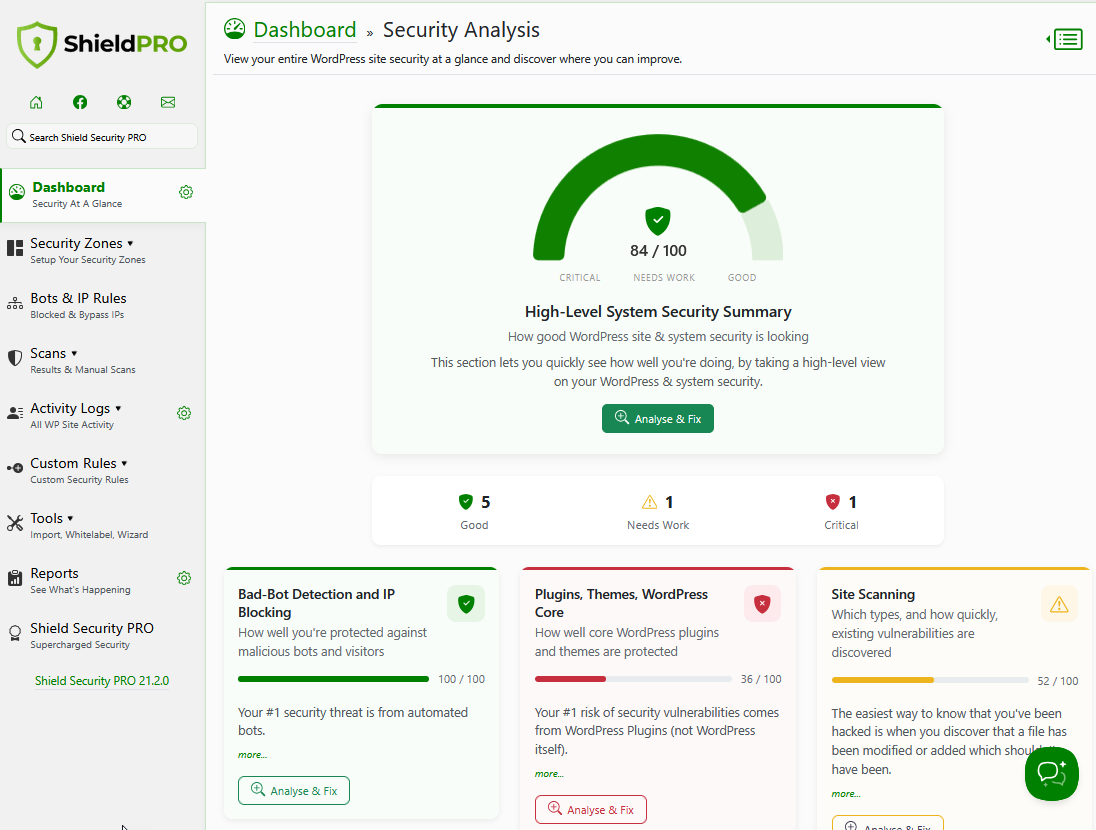Click the Tools wrench icon
Screen dimensions: 1096x830
click(15, 523)
